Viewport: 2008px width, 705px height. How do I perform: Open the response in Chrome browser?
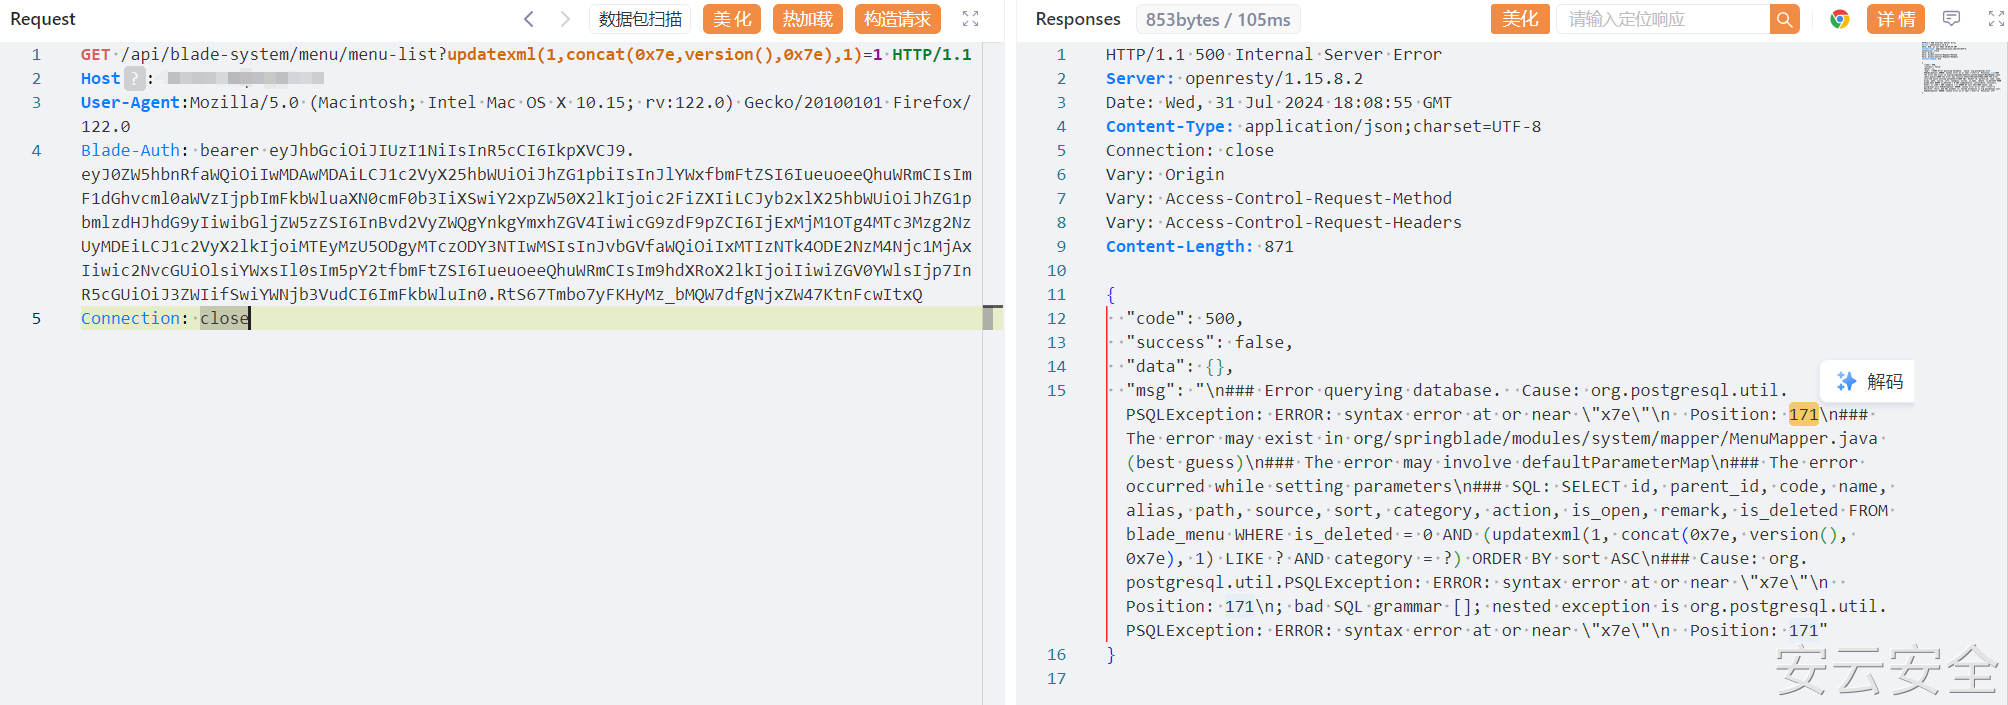coord(1839,19)
